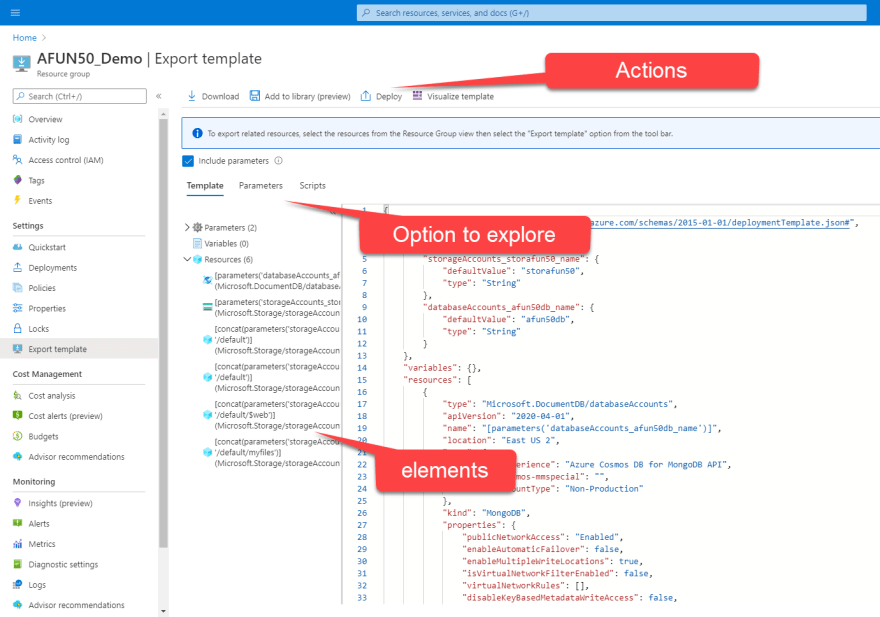Click the Metrics chart icon
The height and width of the screenshot is (617, 880).
pyautogui.click(x=17, y=543)
